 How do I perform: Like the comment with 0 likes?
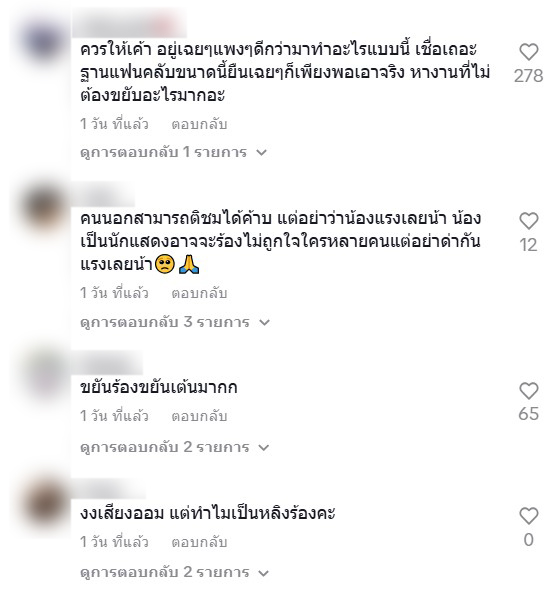coord(529,515)
